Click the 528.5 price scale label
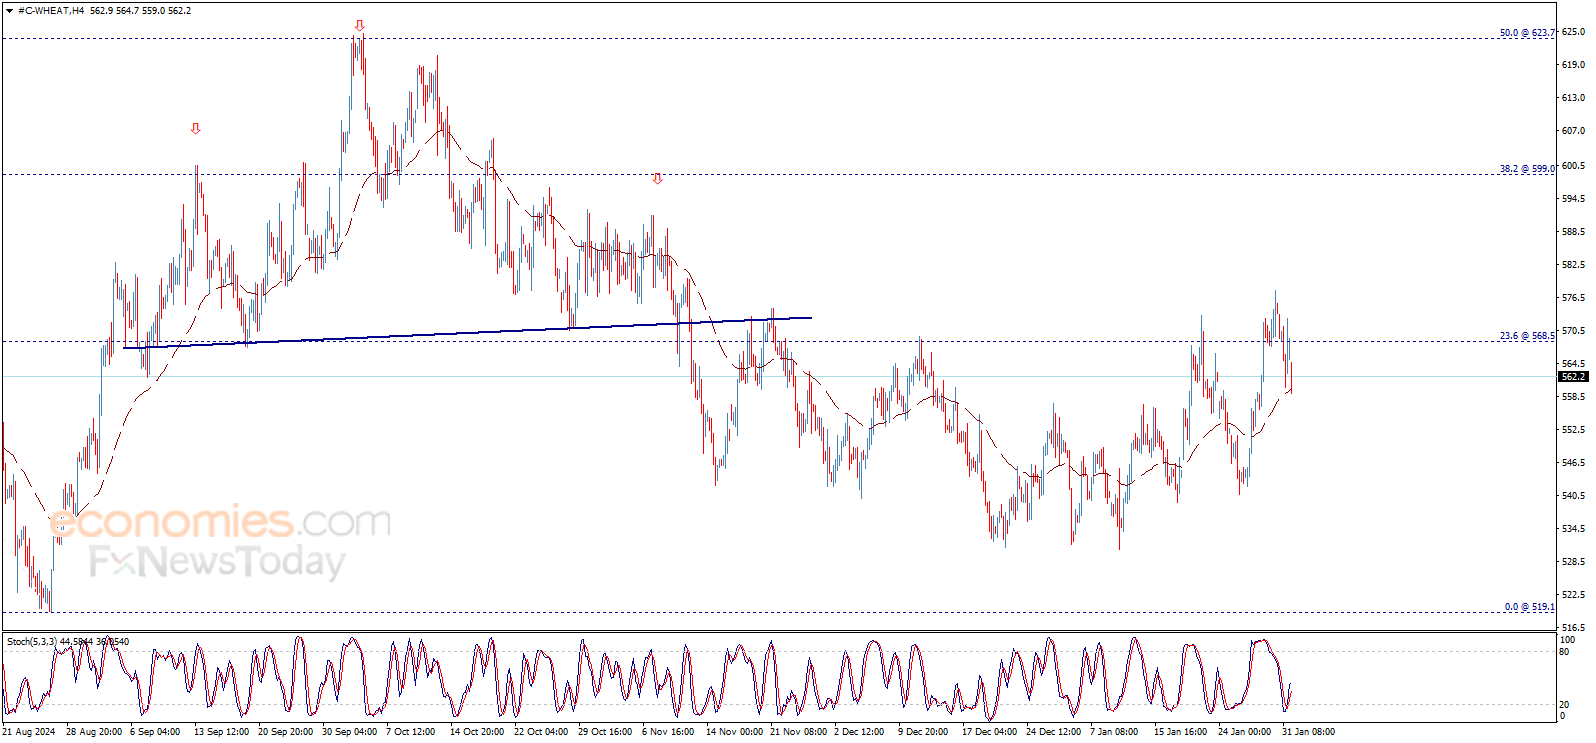 tap(1573, 562)
